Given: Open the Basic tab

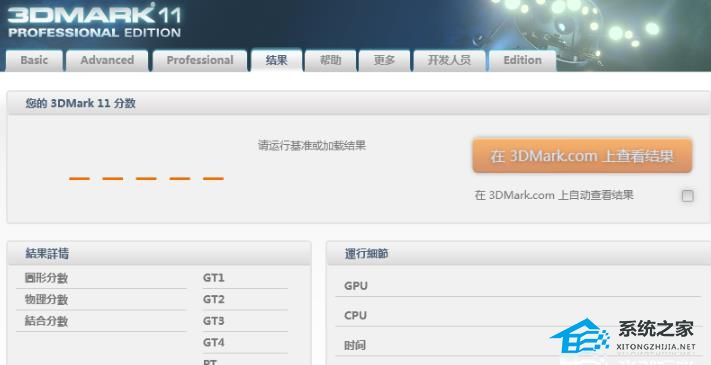Looking at the screenshot, I should tap(34, 60).
